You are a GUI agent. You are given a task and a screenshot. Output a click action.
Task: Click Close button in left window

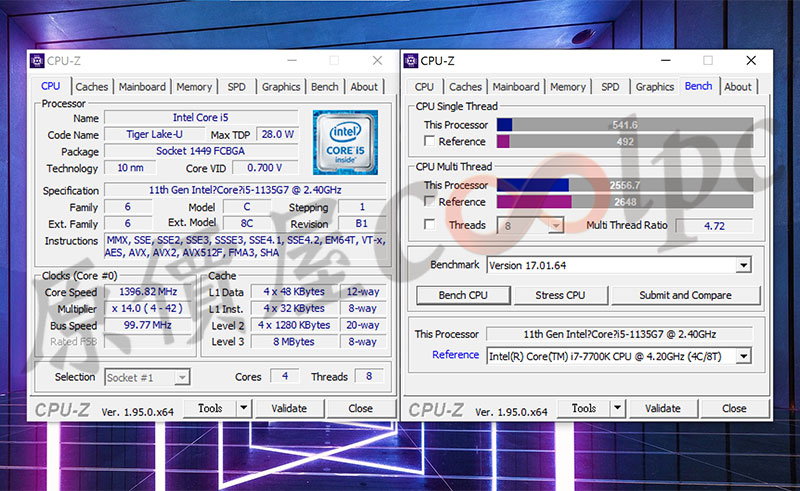pyautogui.click(x=360, y=408)
